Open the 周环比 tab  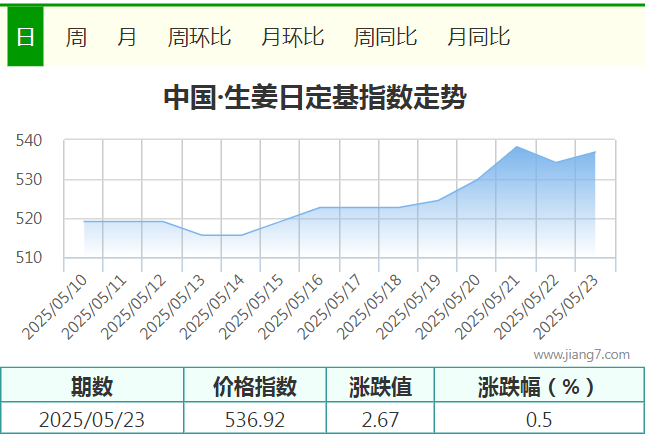(x=199, y=38)
